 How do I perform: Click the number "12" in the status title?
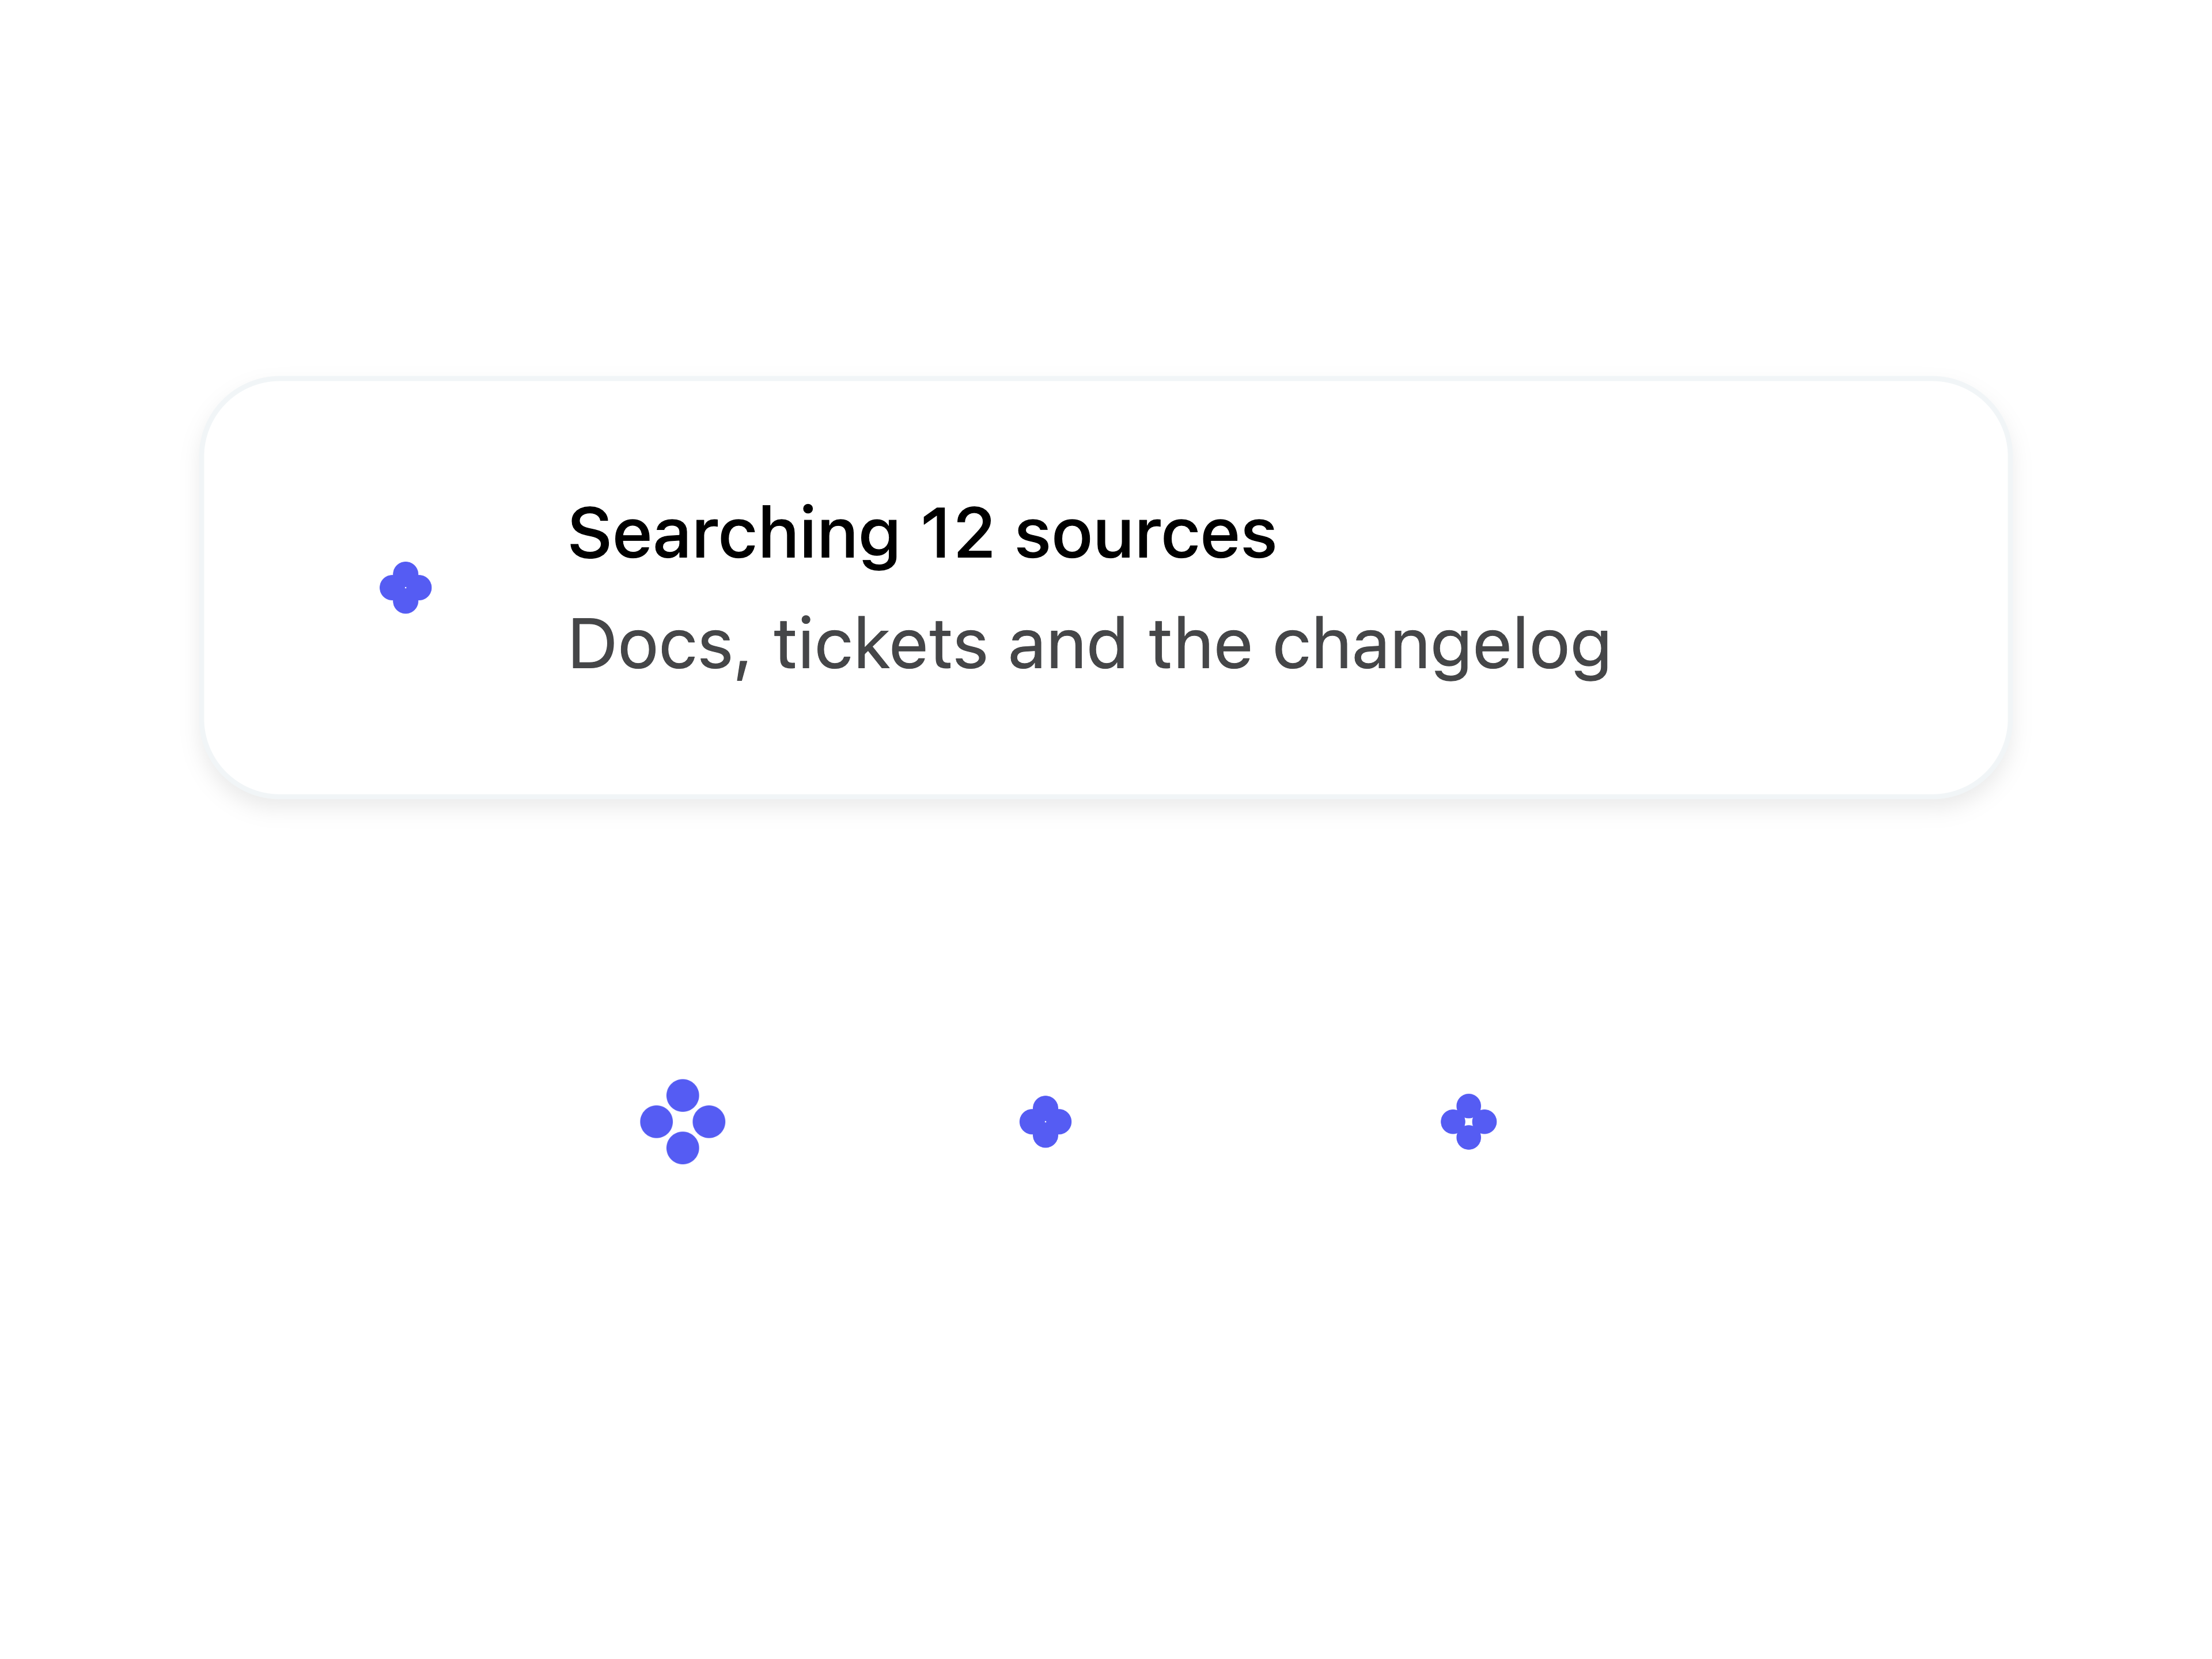tap(957, 534)
